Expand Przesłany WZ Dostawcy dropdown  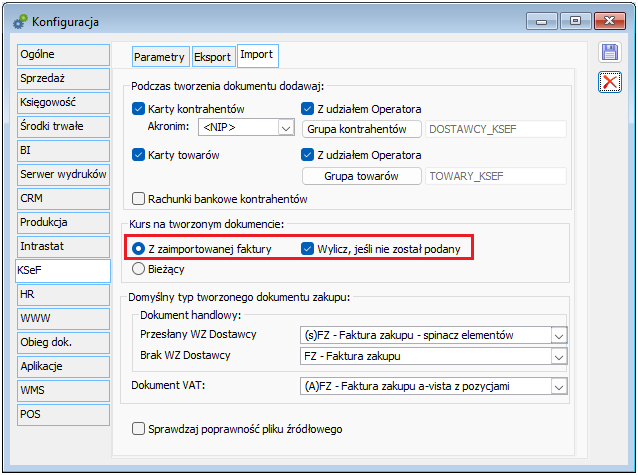tap(558, 336)
